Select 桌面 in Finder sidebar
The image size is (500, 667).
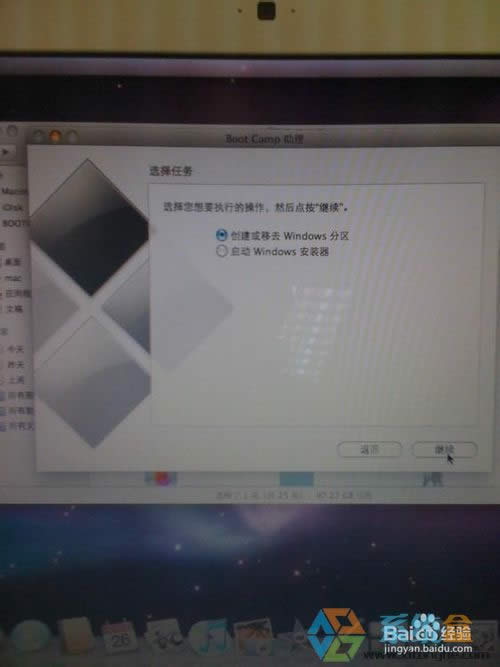point(13,262)
